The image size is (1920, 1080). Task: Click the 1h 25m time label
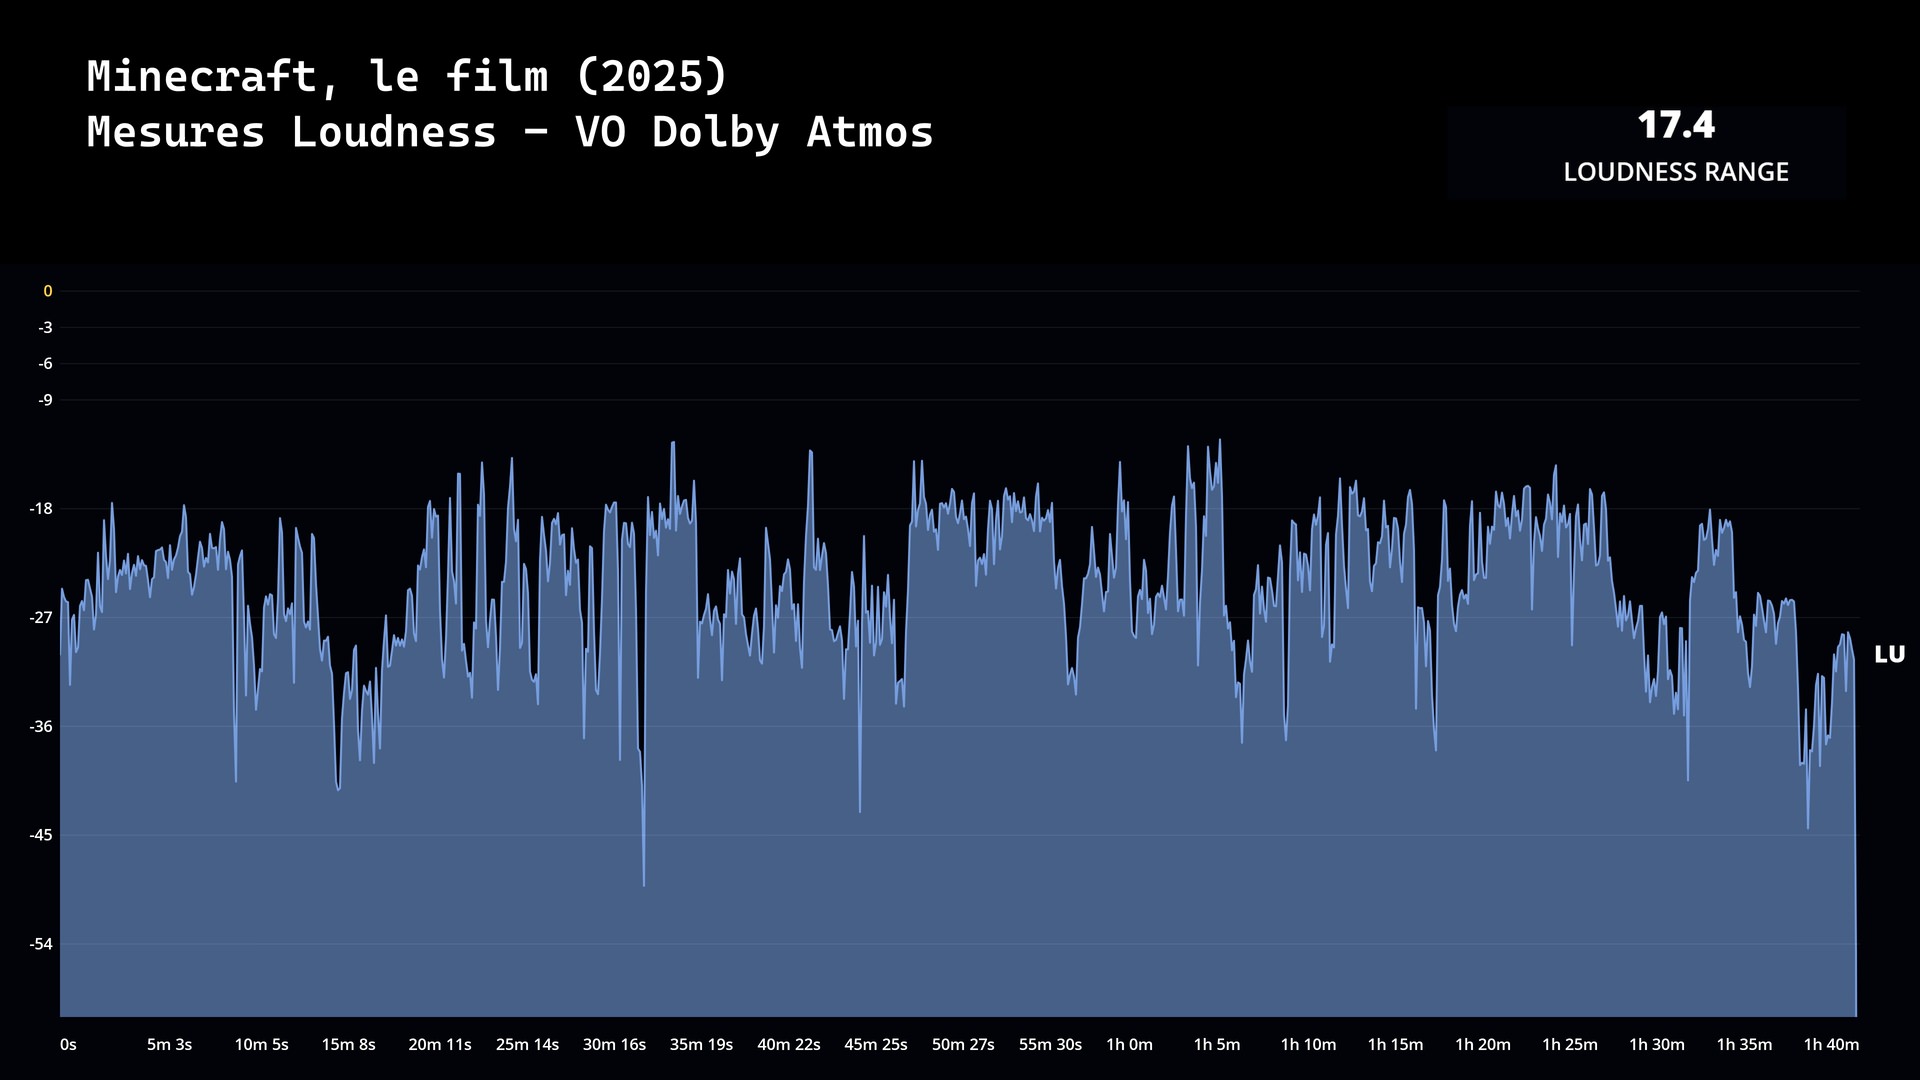pos(1569,1045)
